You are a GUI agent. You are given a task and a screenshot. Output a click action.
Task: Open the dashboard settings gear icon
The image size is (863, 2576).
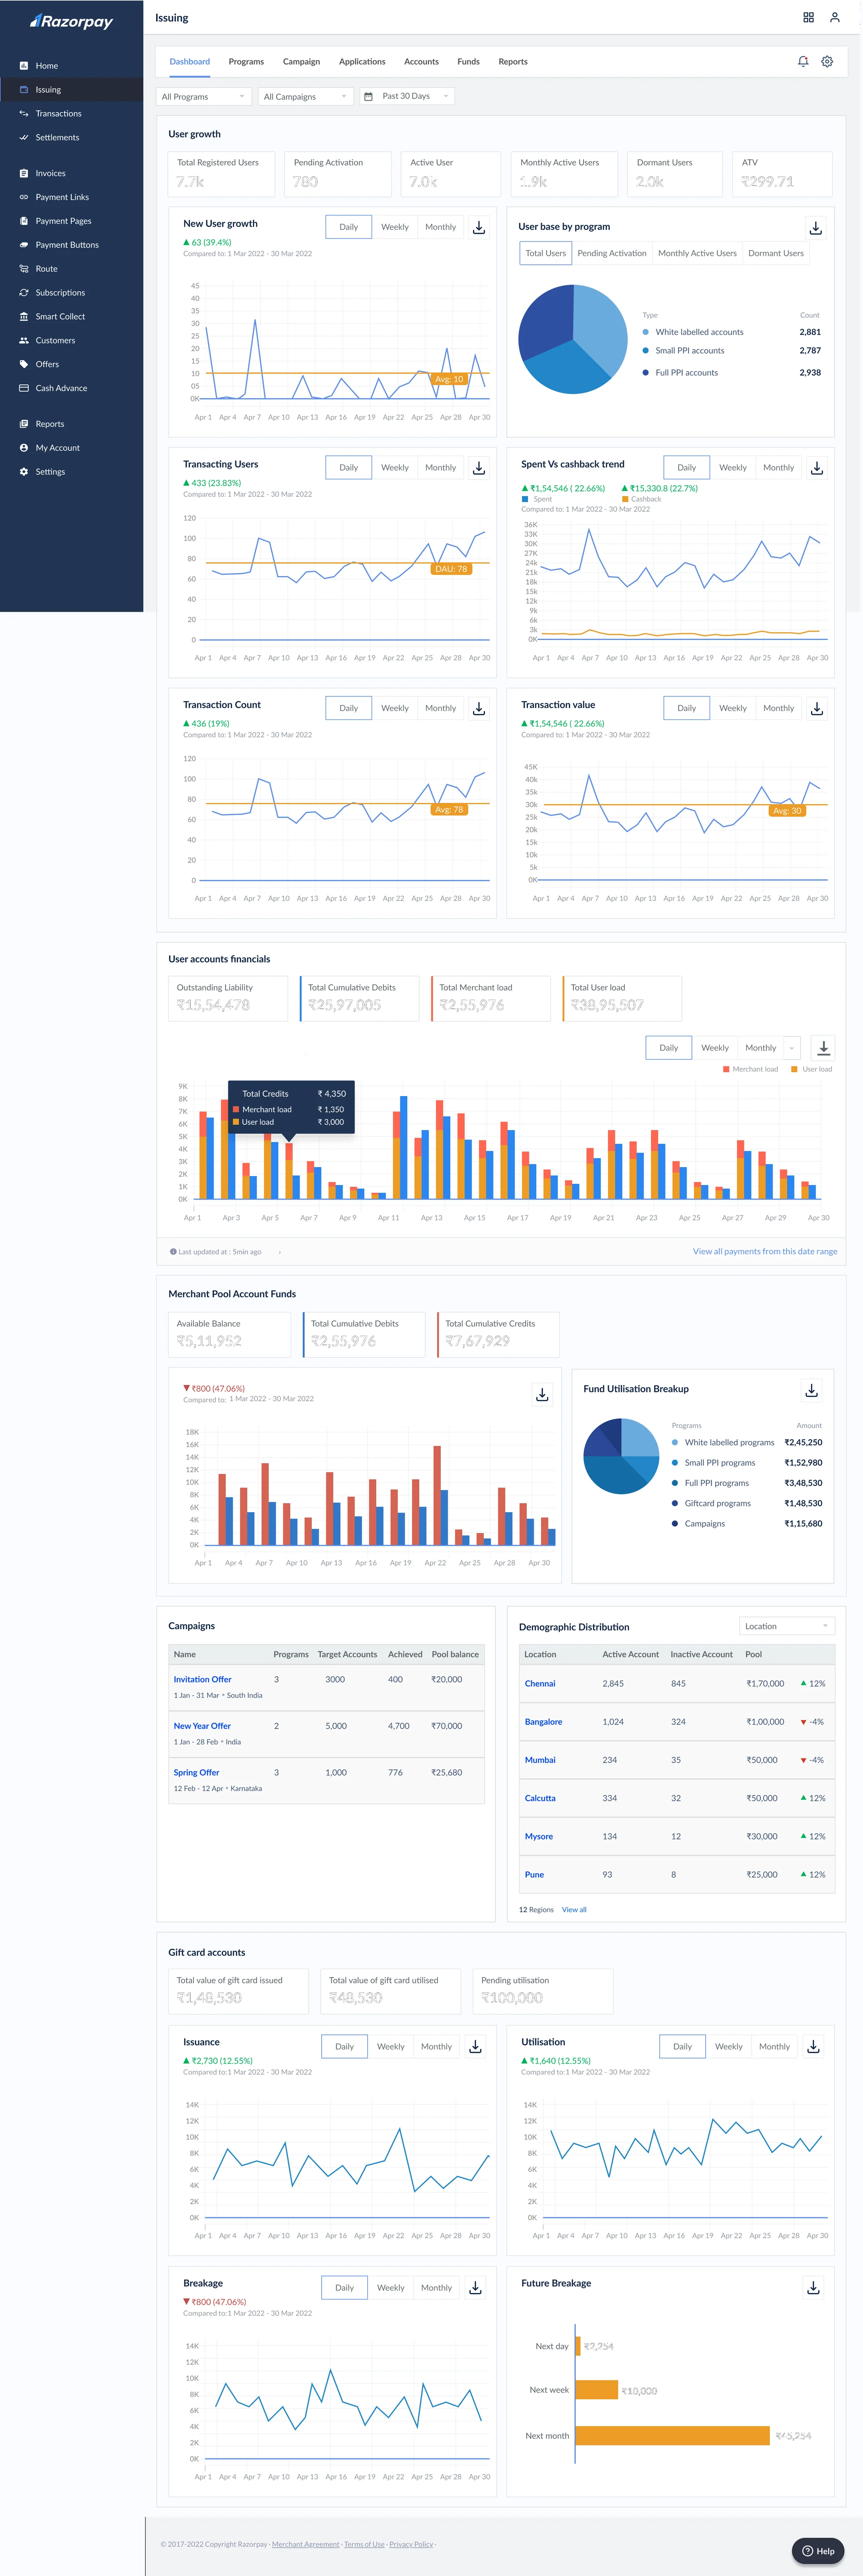click(x=827, y=62)
